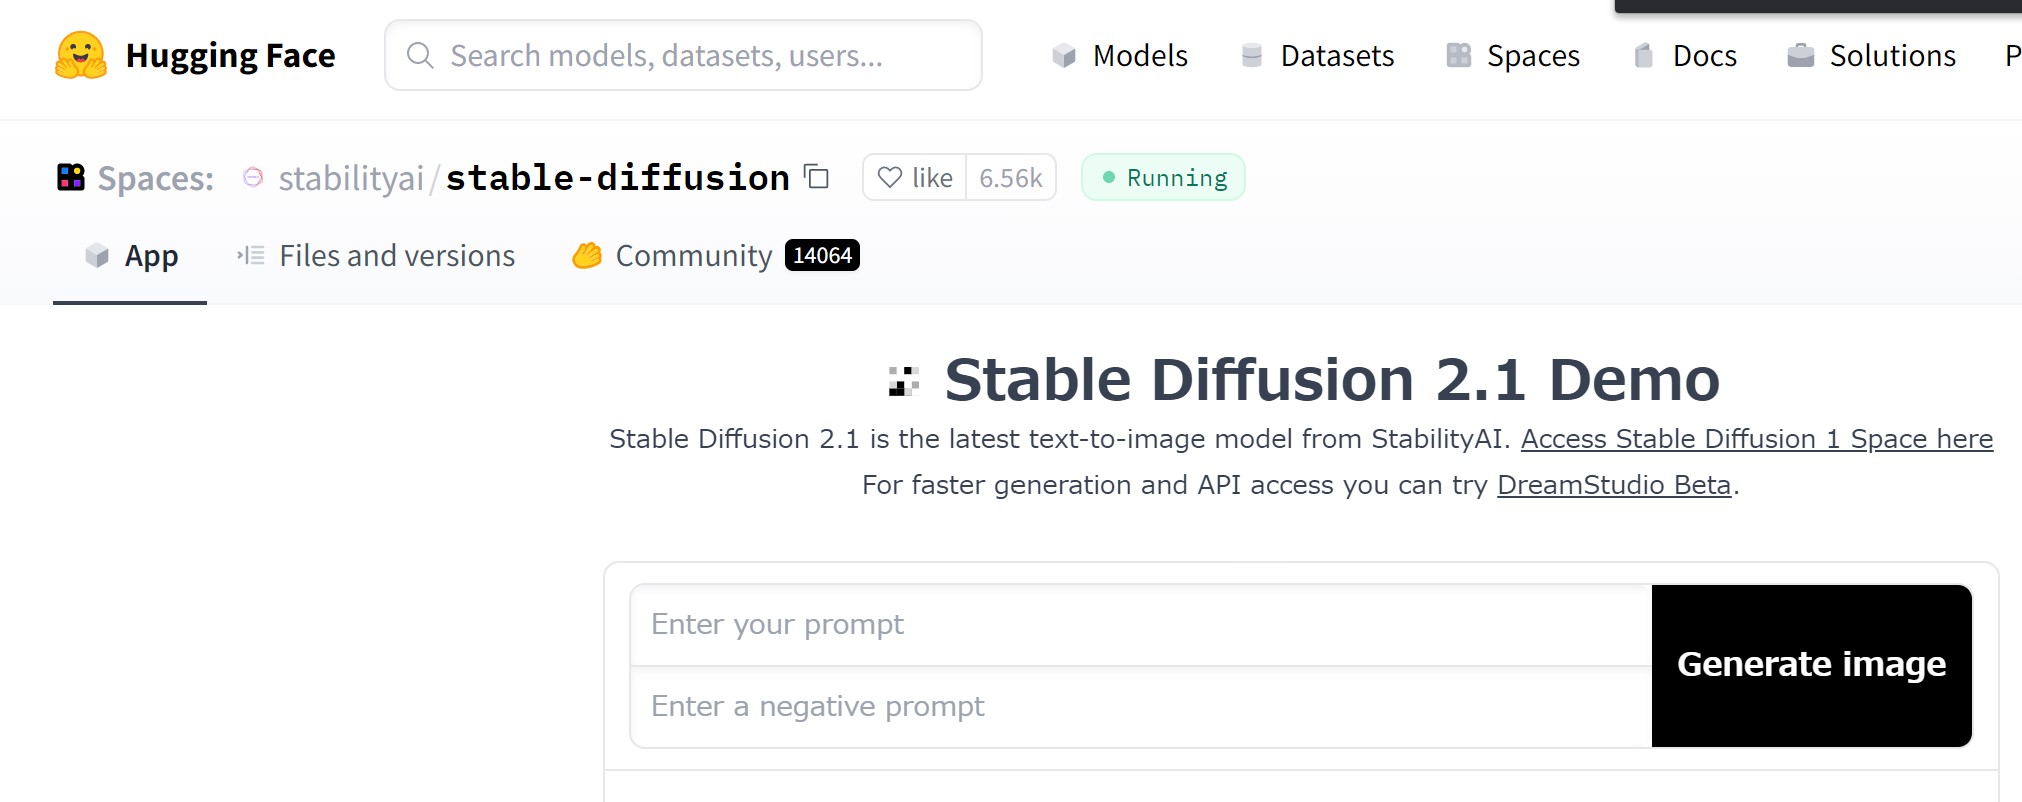Image resolution: width=2022 pixels, height=802 pixels.
Task: Click the negative prompt input field
Action: pyautogui.click(x=1140, y=707)
